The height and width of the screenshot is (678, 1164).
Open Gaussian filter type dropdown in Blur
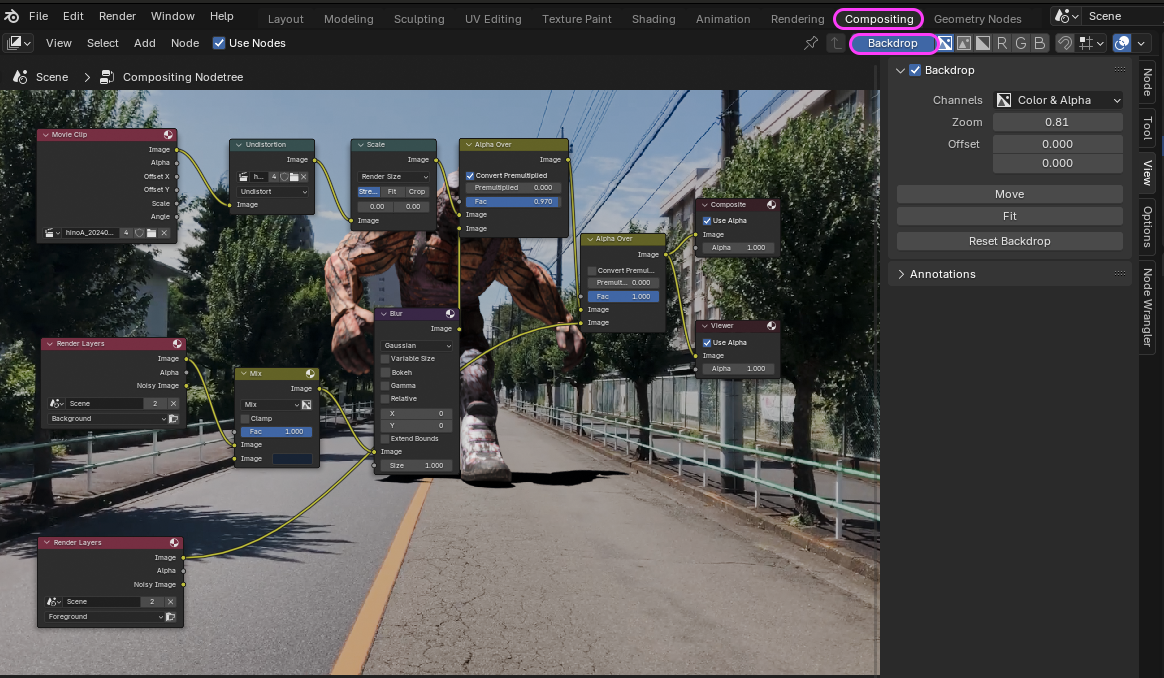point(416,345)
